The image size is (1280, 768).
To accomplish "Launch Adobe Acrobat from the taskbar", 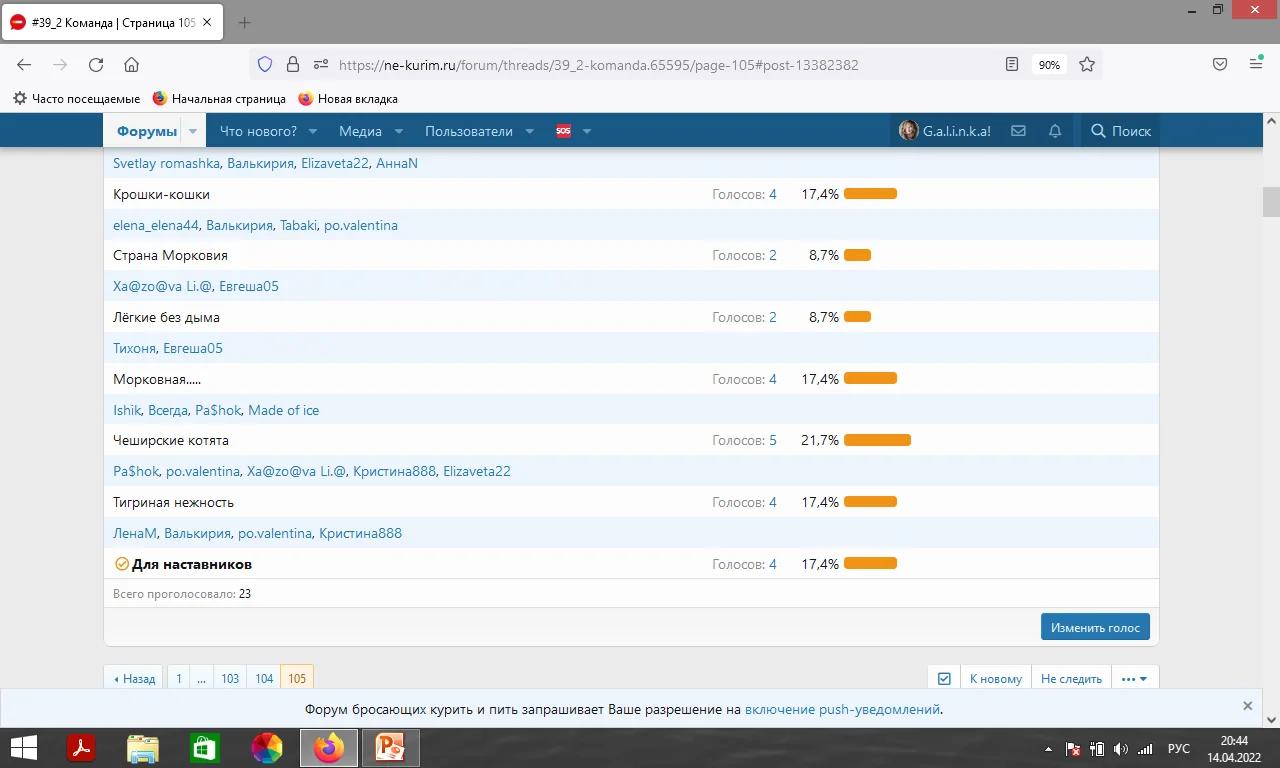I will (x=80, y=748).
